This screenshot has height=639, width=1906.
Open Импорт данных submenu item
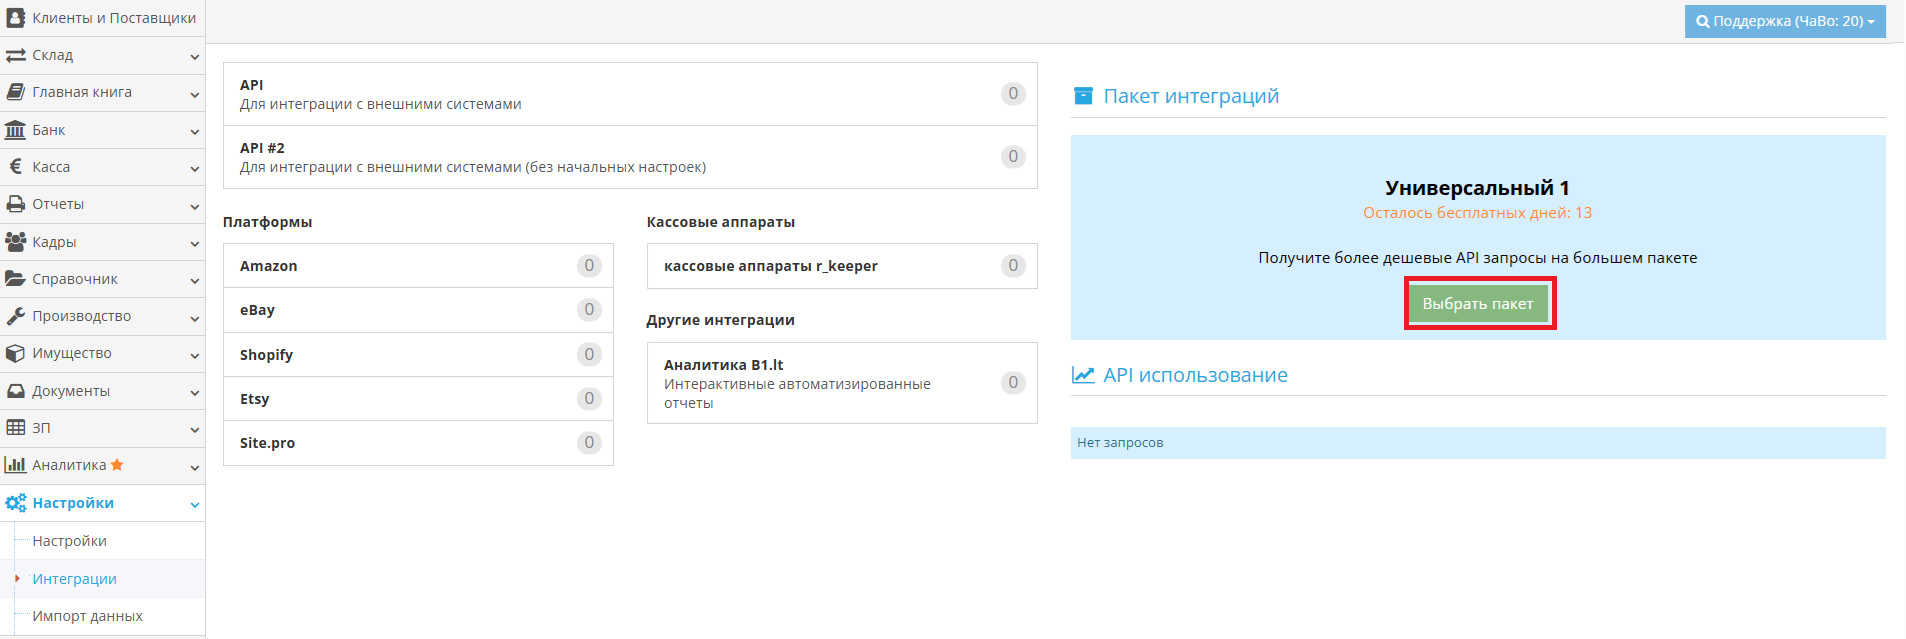point(87,616)
